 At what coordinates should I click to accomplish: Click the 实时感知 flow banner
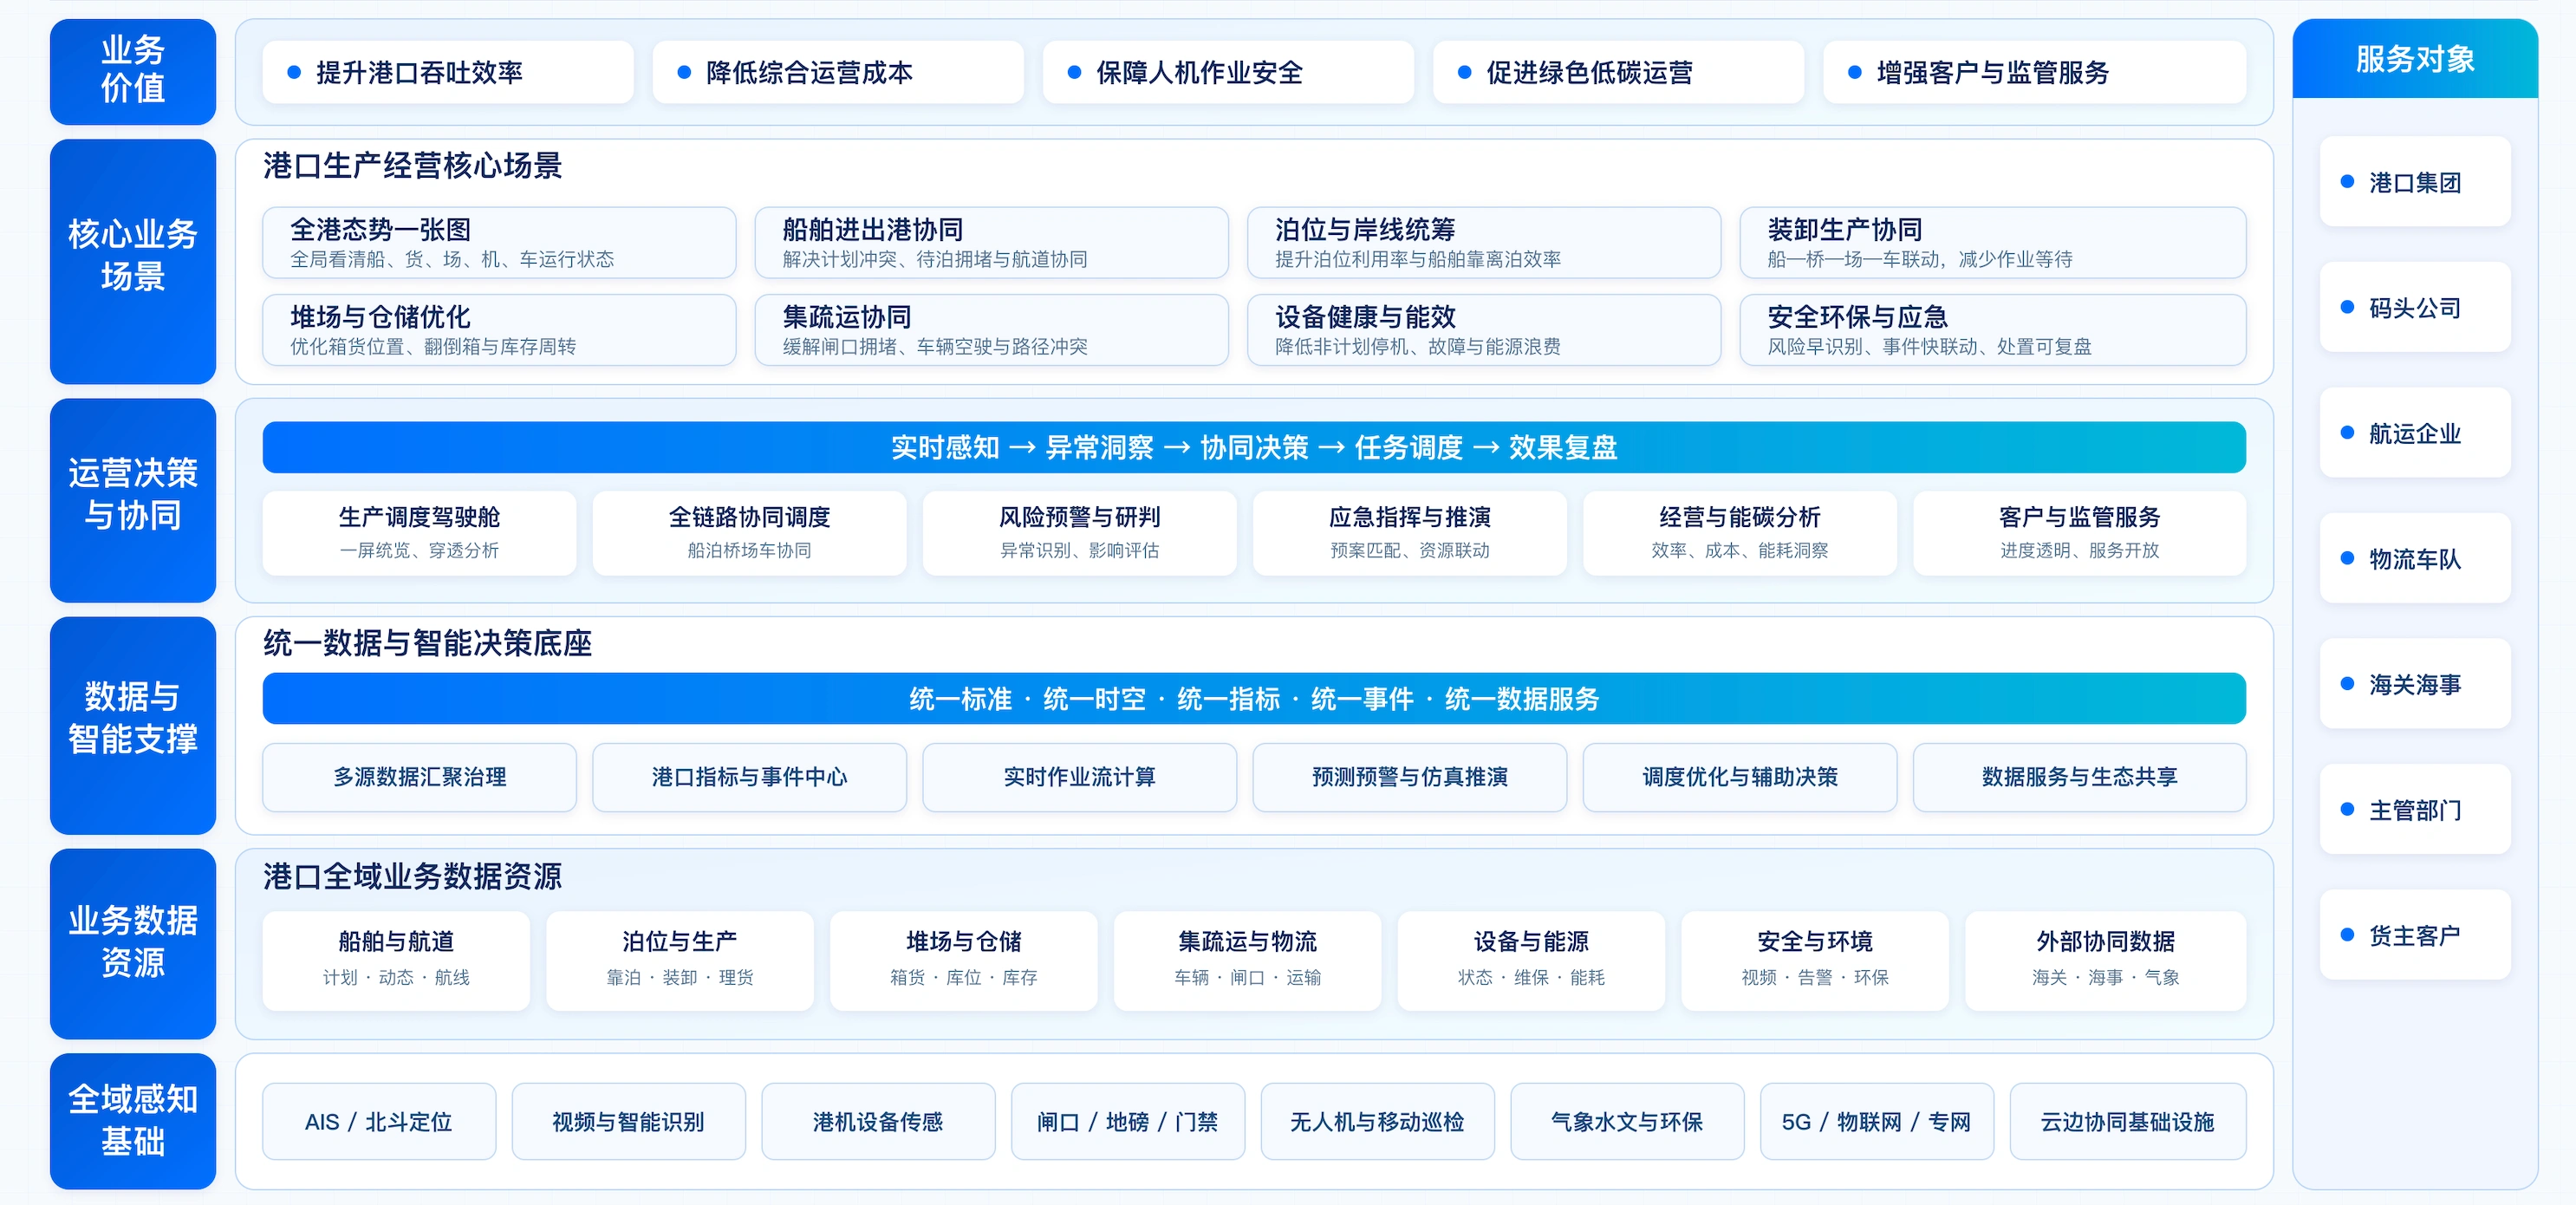pyautogui.click(x=1254, y=447)
